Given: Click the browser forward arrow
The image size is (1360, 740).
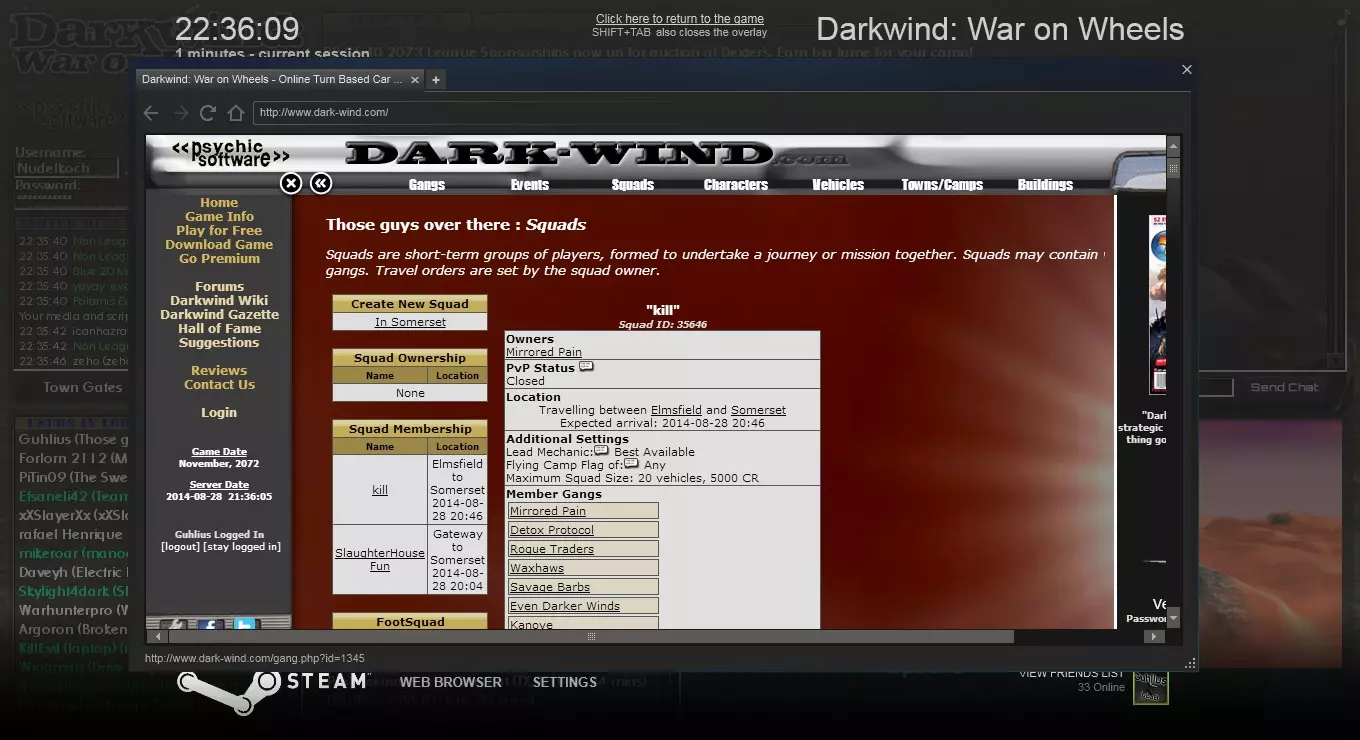Looking at the screenshot, I should pos(180,113).
